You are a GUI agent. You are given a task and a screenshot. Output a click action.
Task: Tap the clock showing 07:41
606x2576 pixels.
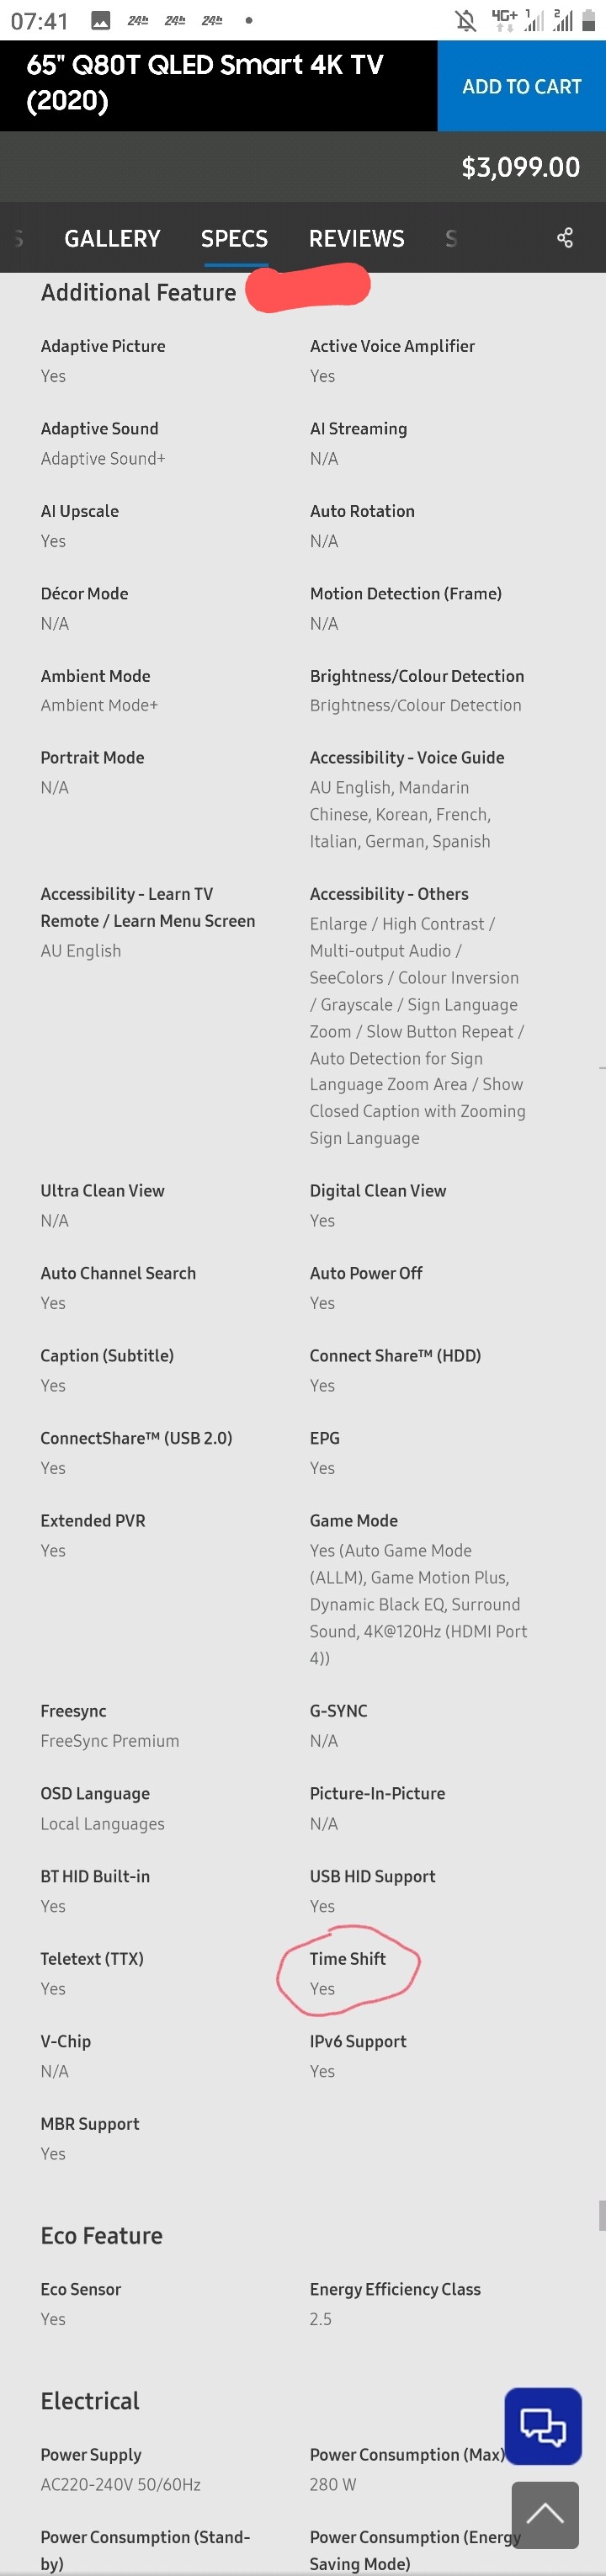click(x=40, y=21)
